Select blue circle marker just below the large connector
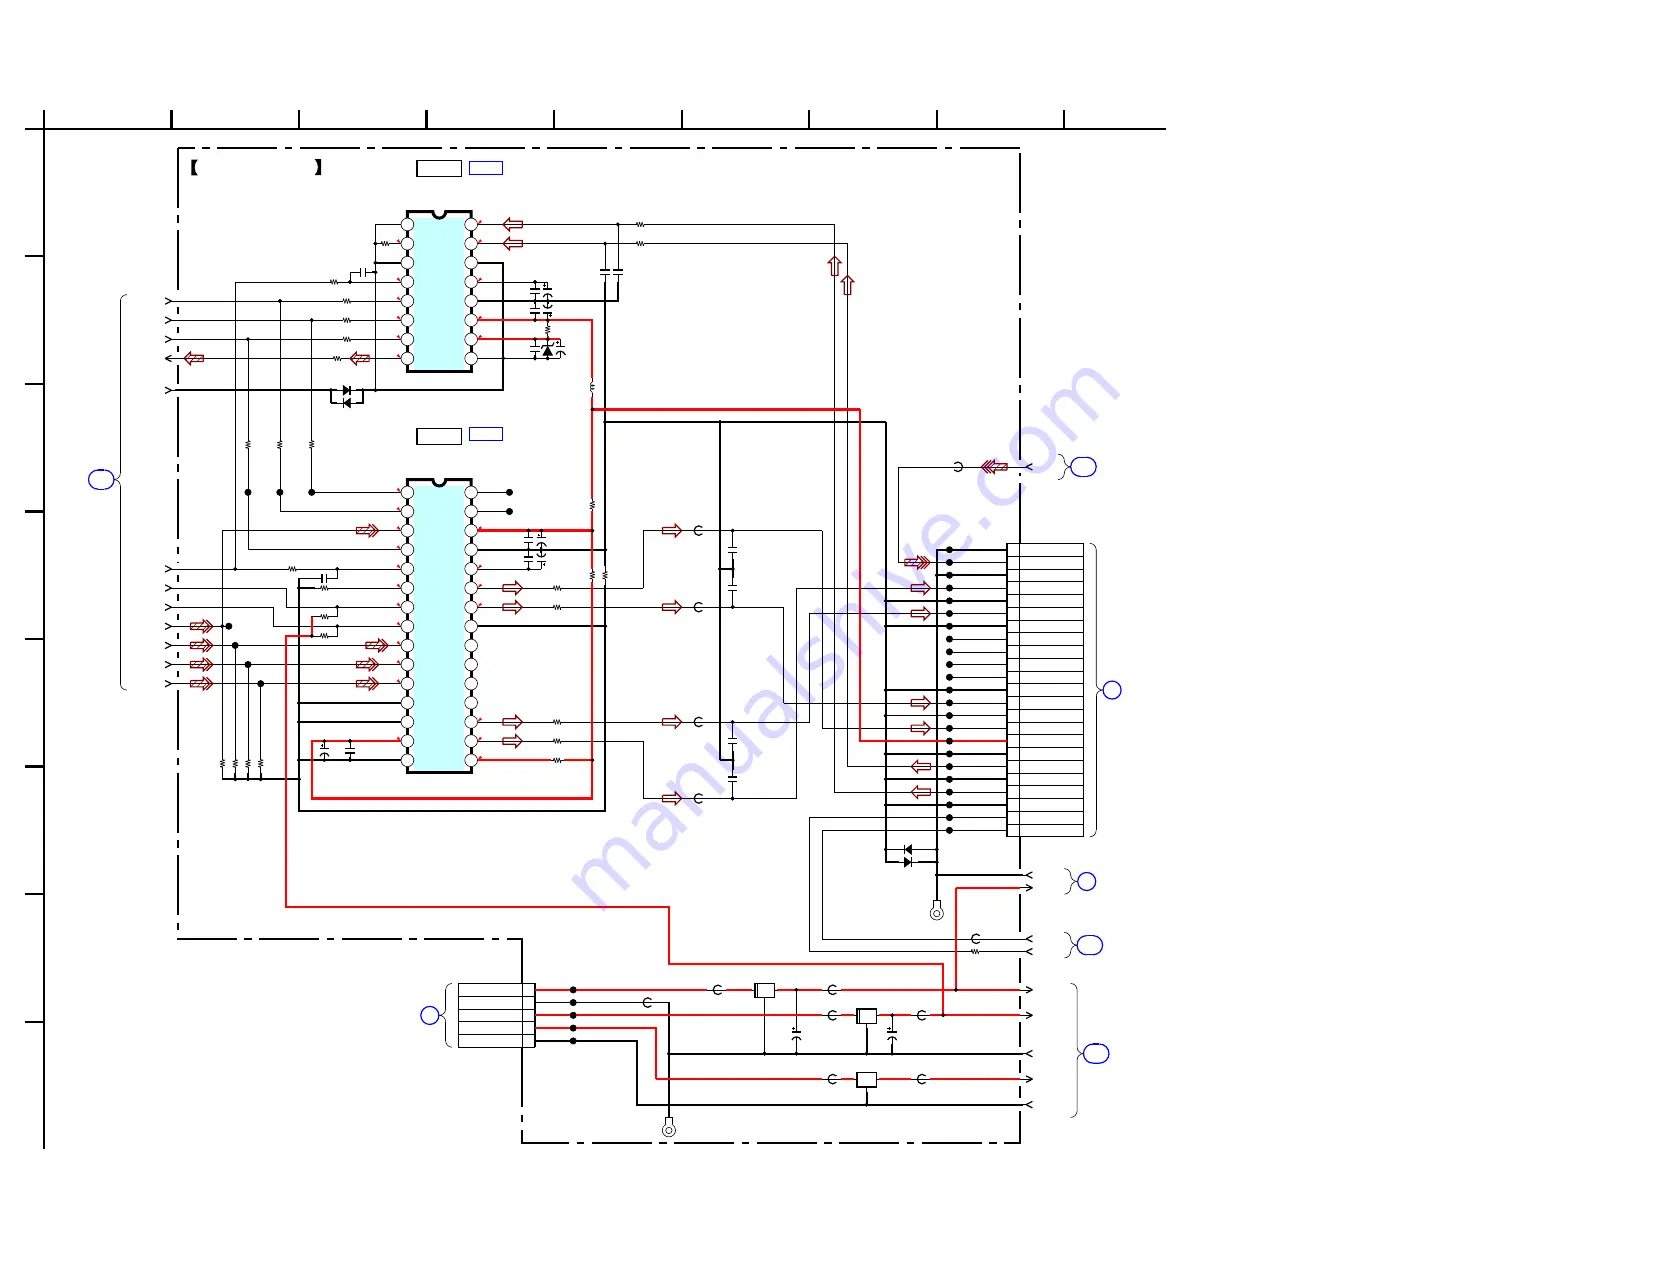This screenshot has width=1680, height=1263. [x=1087, y=881]
